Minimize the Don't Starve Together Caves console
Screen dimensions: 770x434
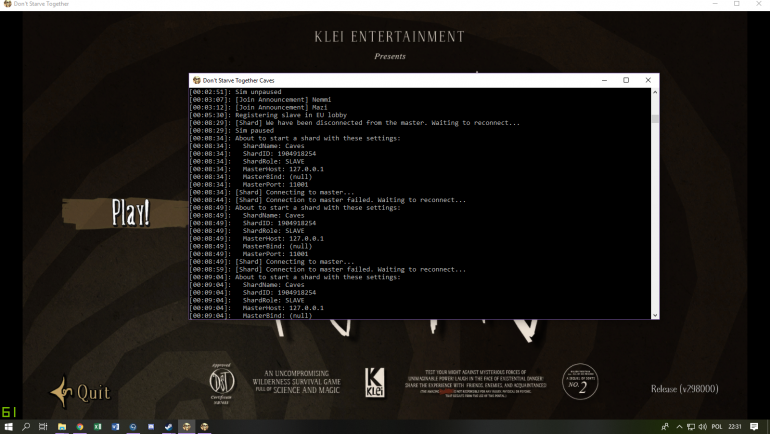point(605,80)
